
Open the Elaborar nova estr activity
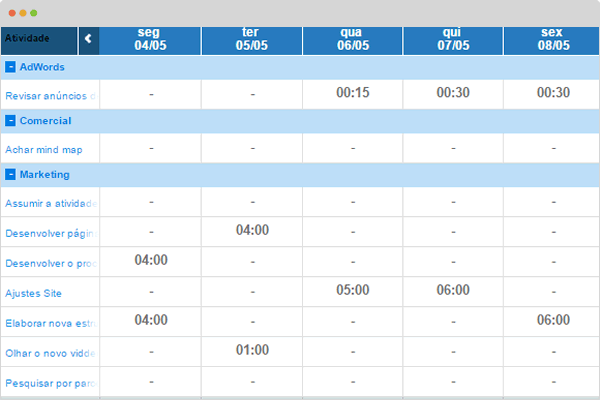51,323
